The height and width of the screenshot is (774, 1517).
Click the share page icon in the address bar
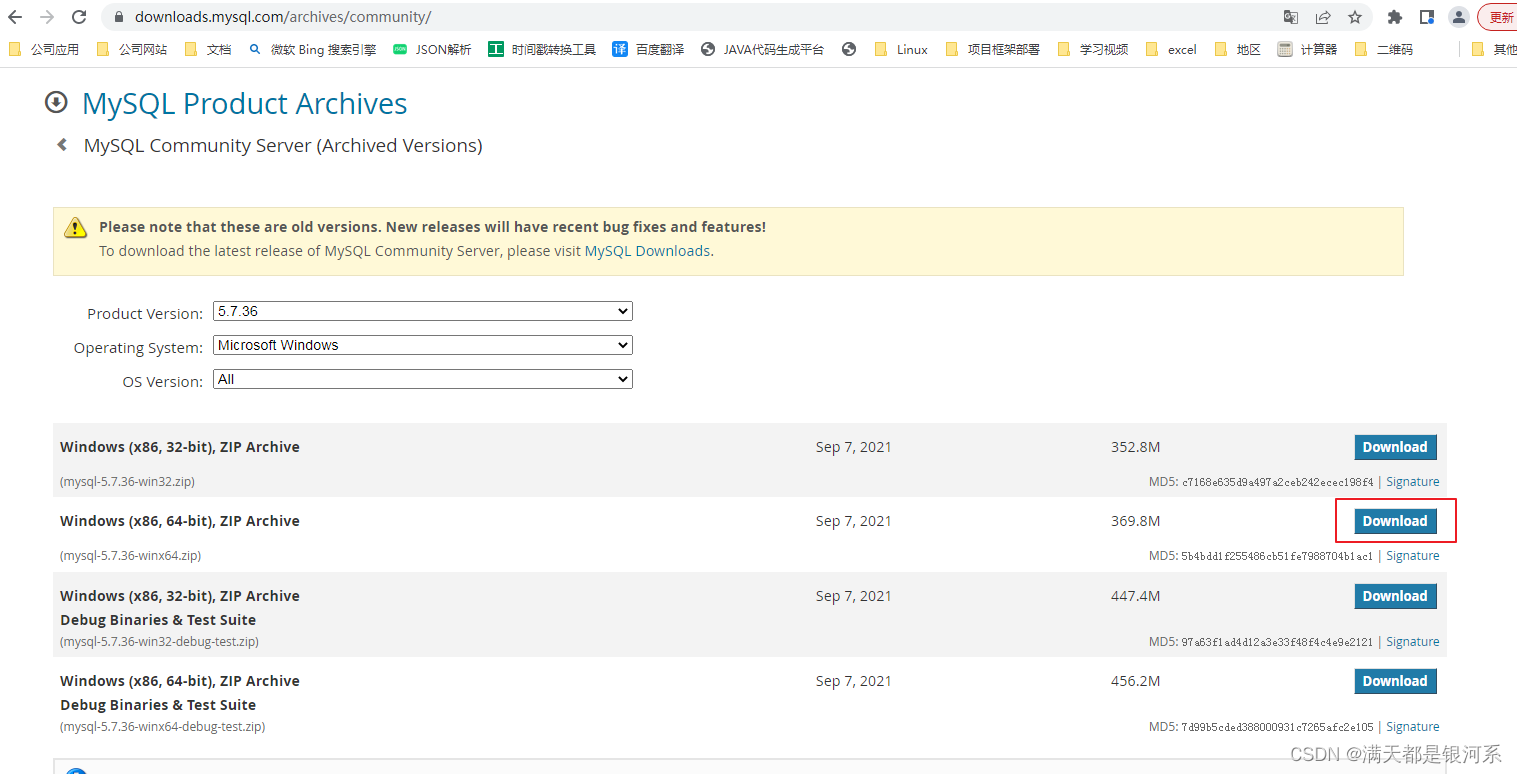[x=1323, y=17]
